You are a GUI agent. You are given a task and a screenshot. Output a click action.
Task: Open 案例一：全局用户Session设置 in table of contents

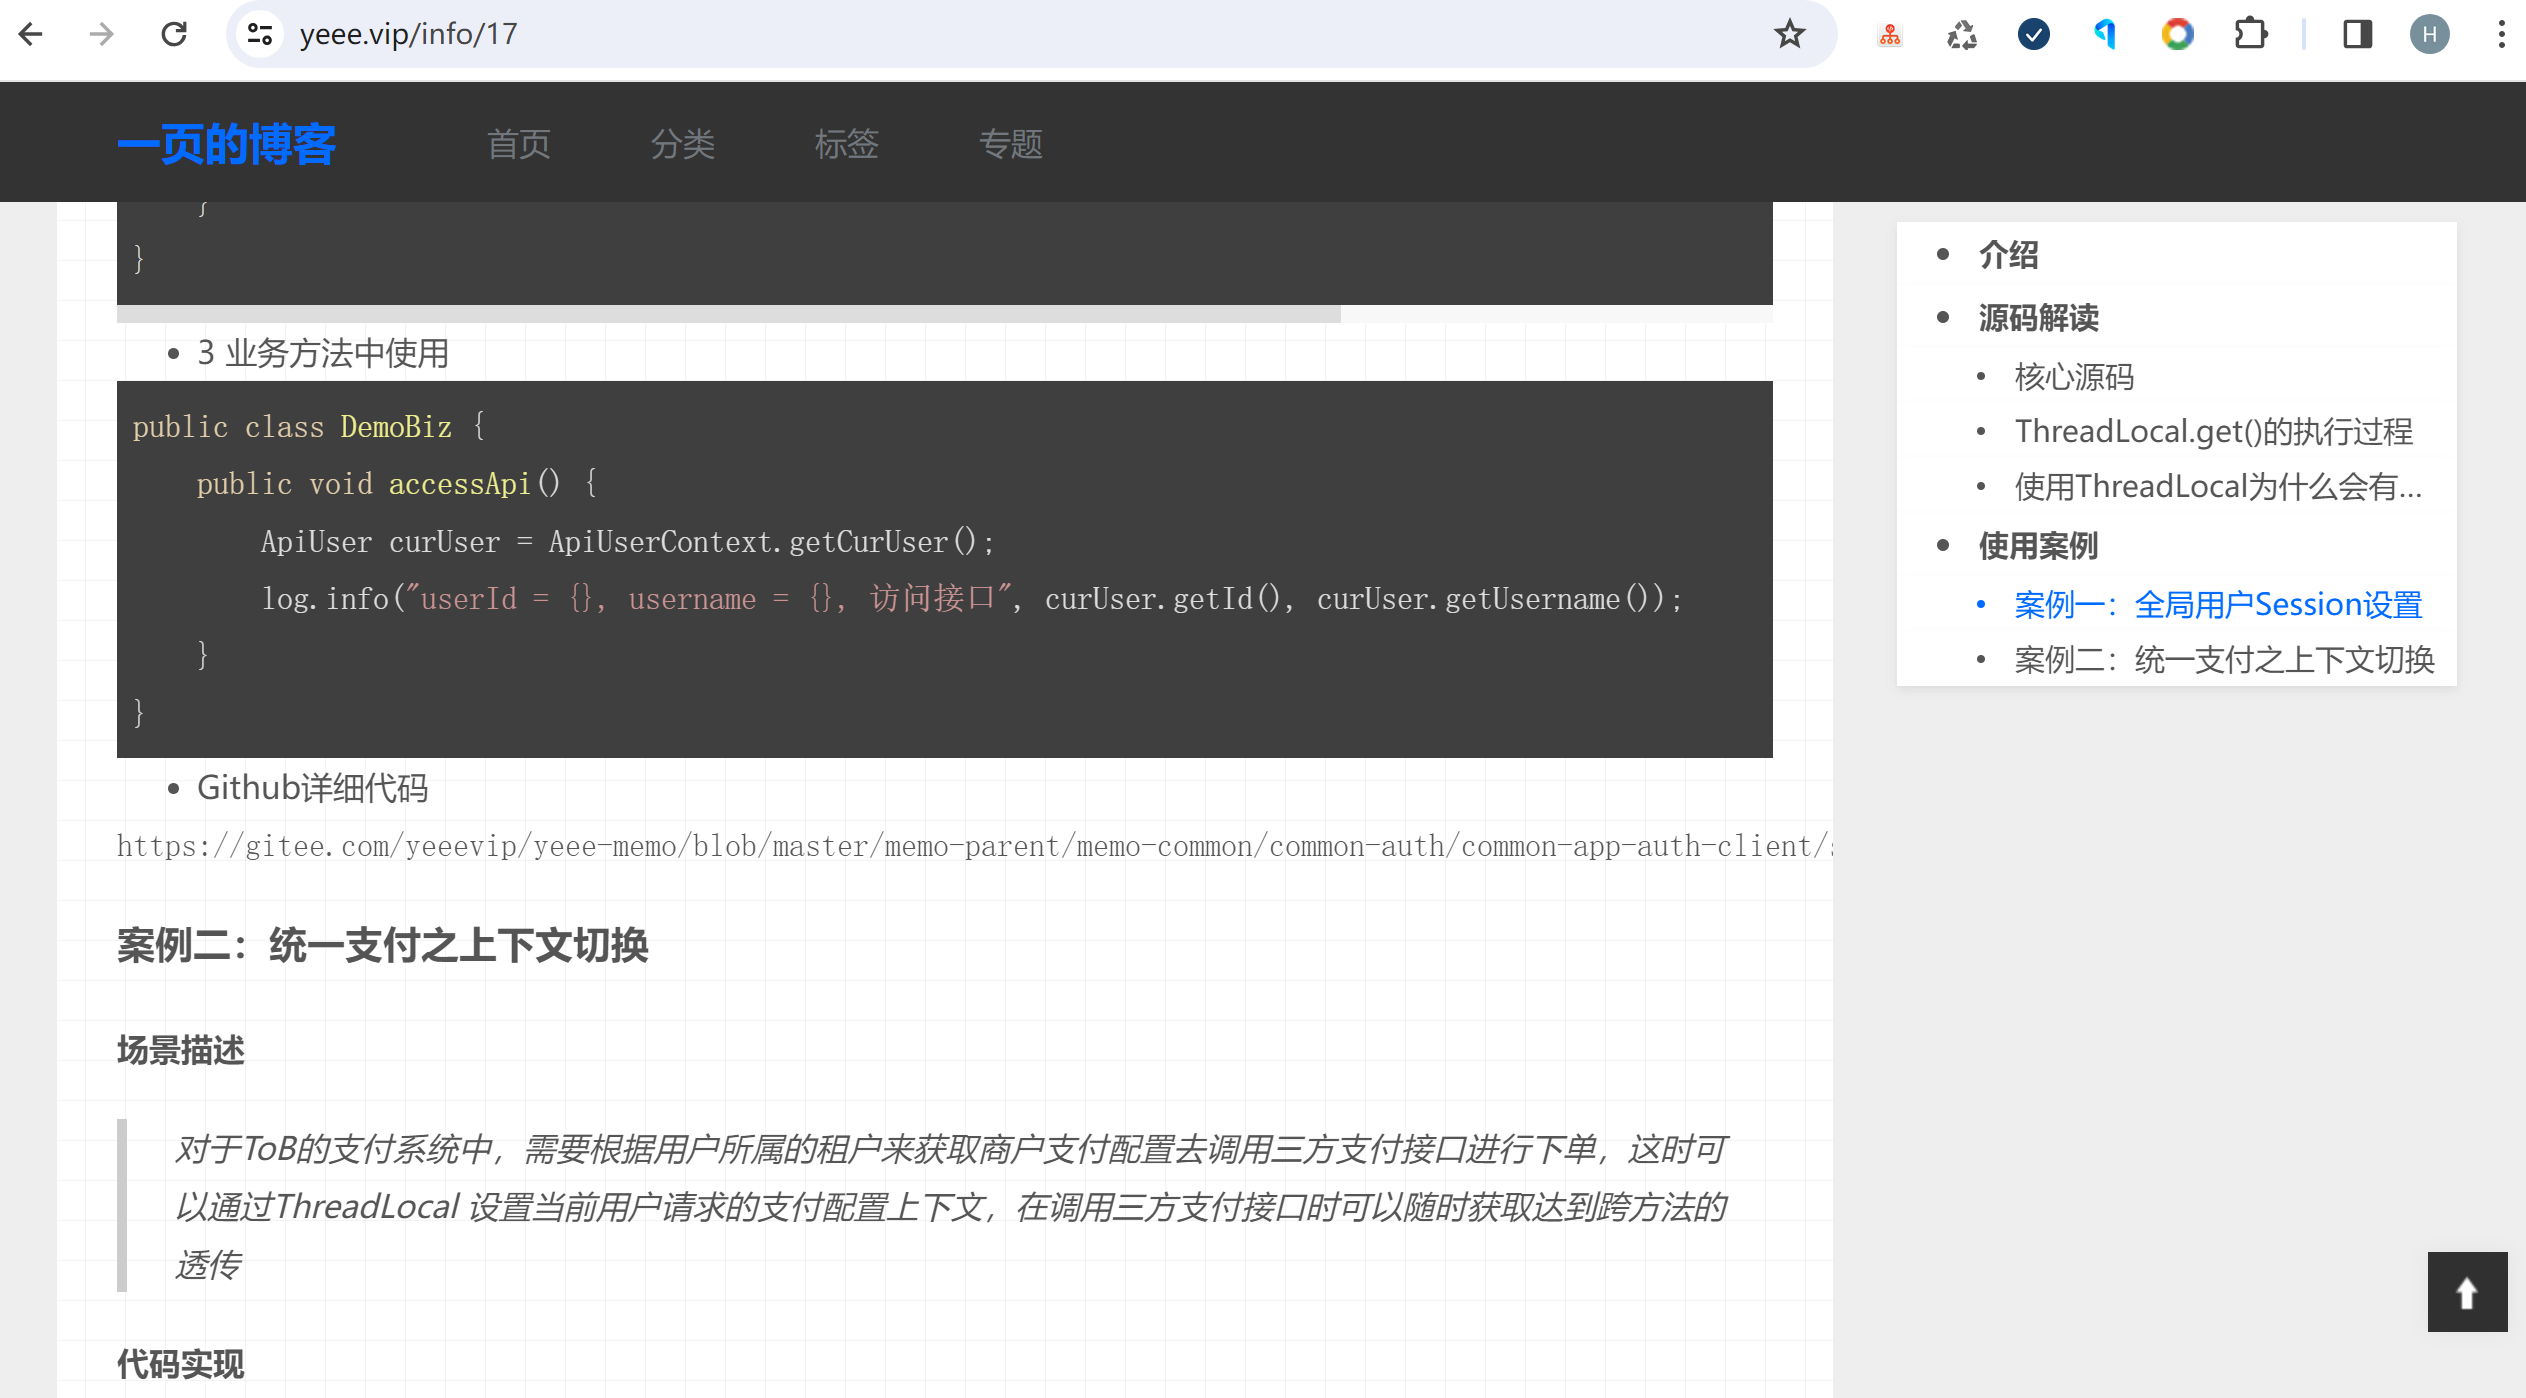tap(2218, 603)
